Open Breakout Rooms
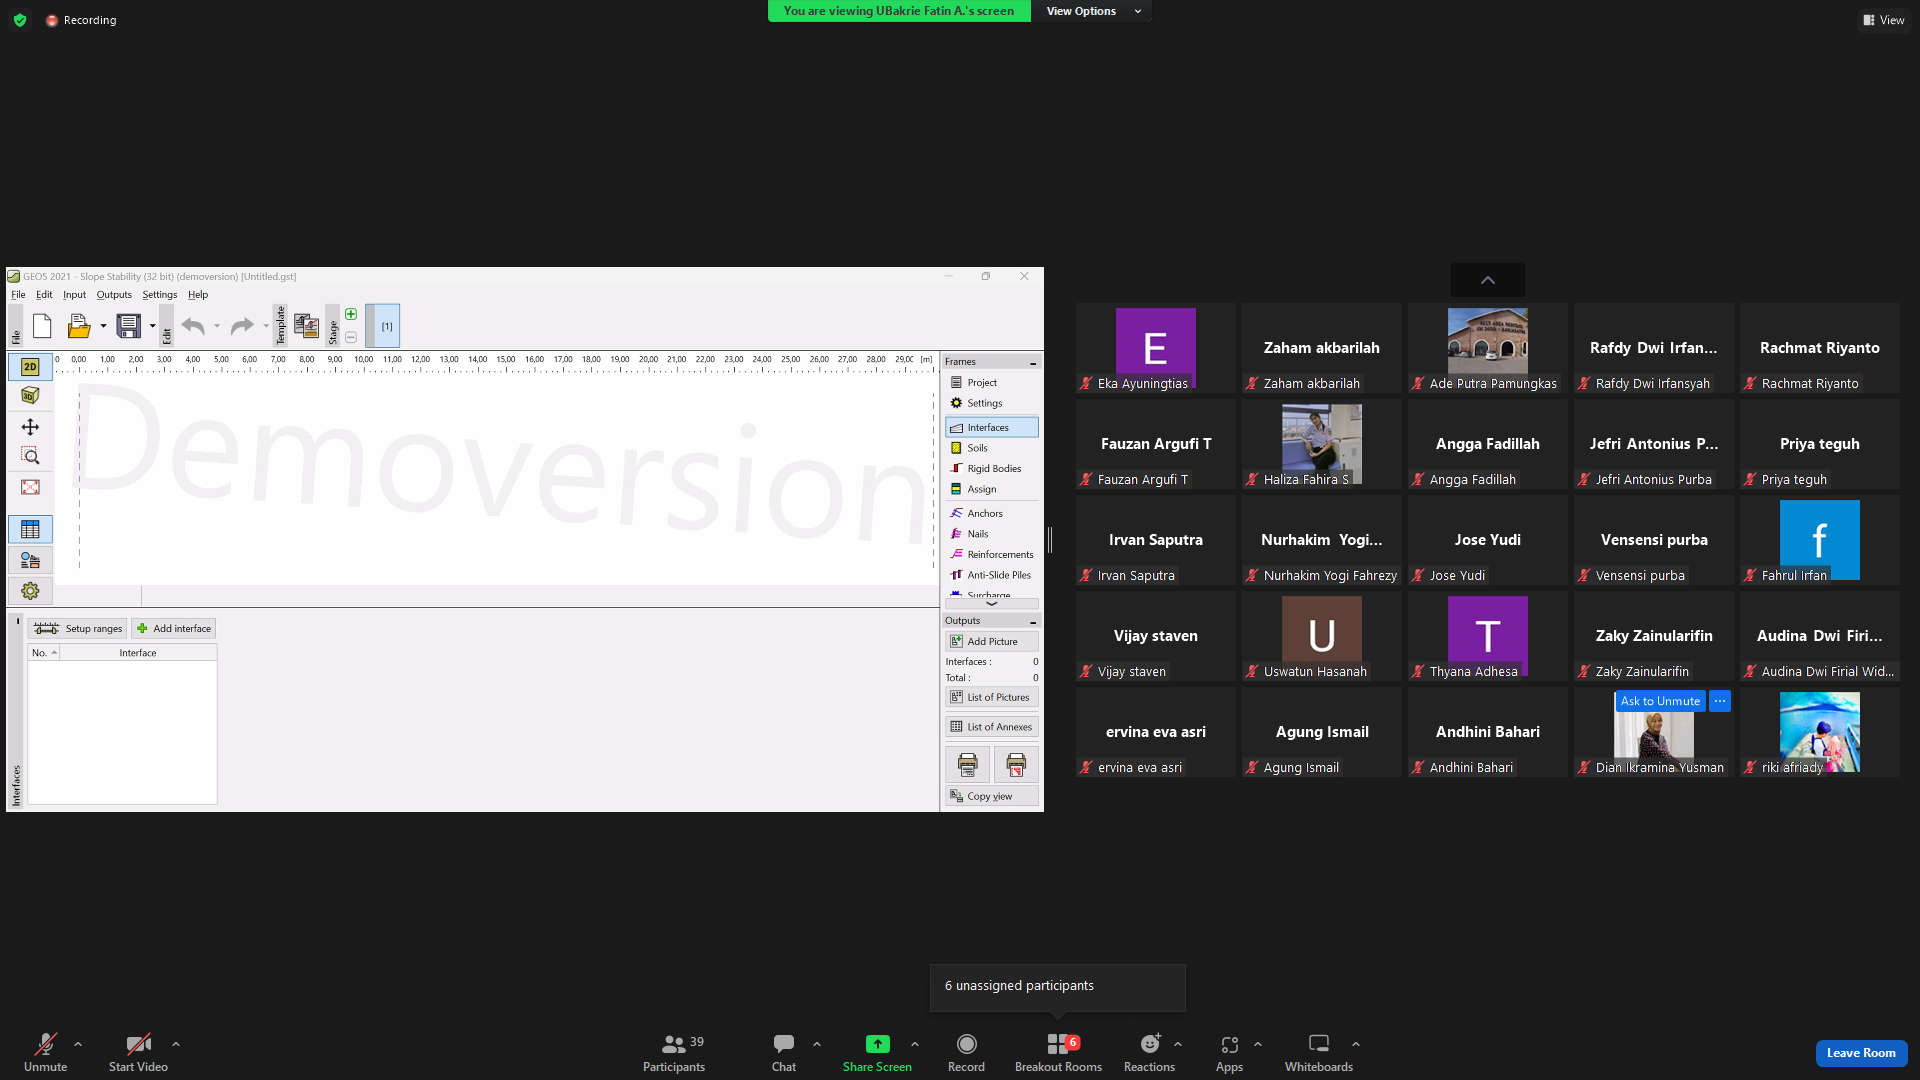Screen dimensions: 1920x1080 click(x=1058, y=1052)
